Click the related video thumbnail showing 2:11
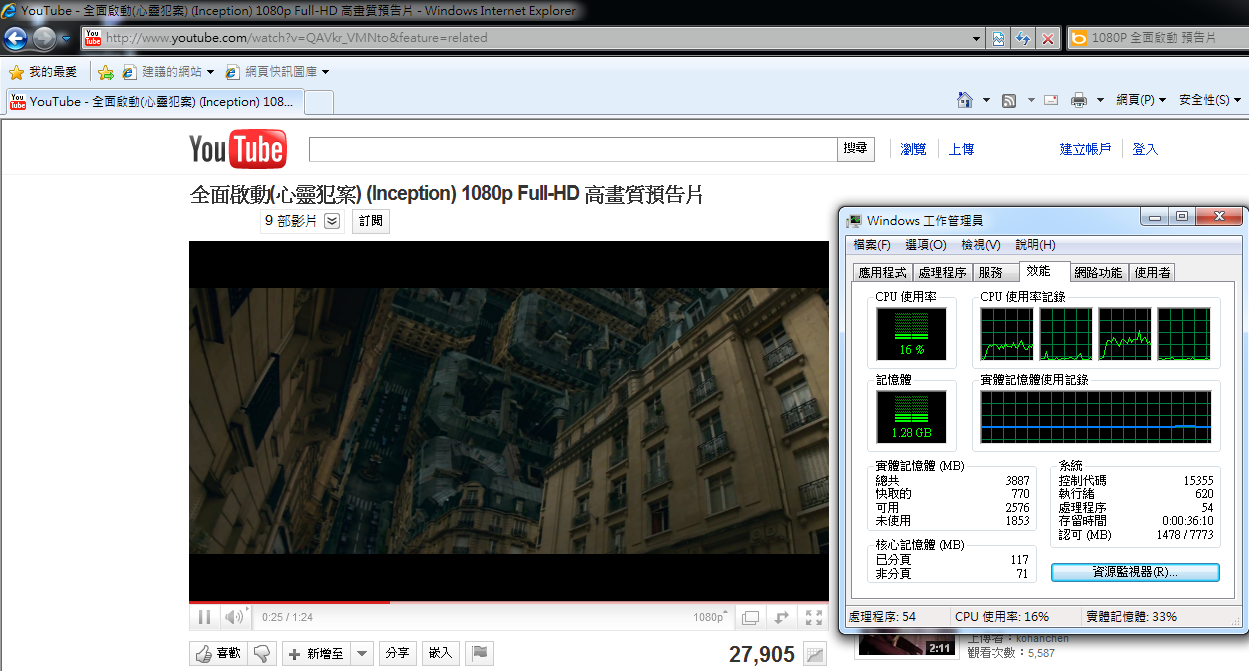 click(x=907, y=647)
